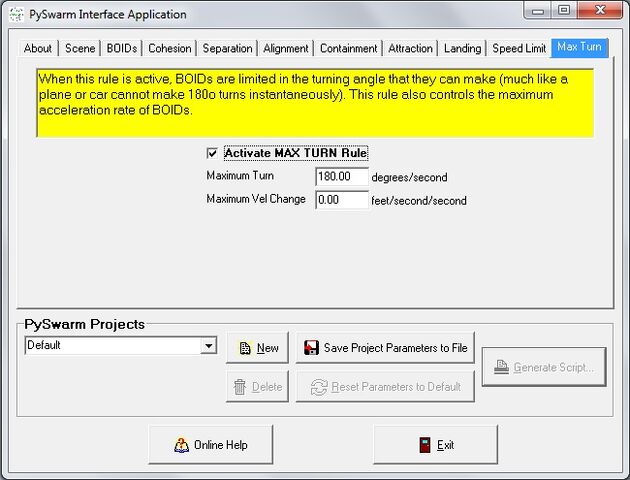Image resolution: width=630 pixels, height=480 pixels.
Task: Open the BOIDs tab
Action: click(x=122, y=49)
